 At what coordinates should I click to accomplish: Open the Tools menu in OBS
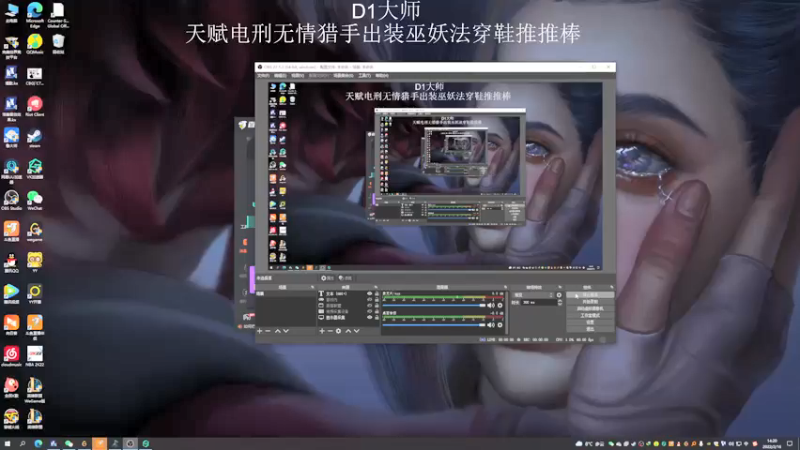point(364,76)
